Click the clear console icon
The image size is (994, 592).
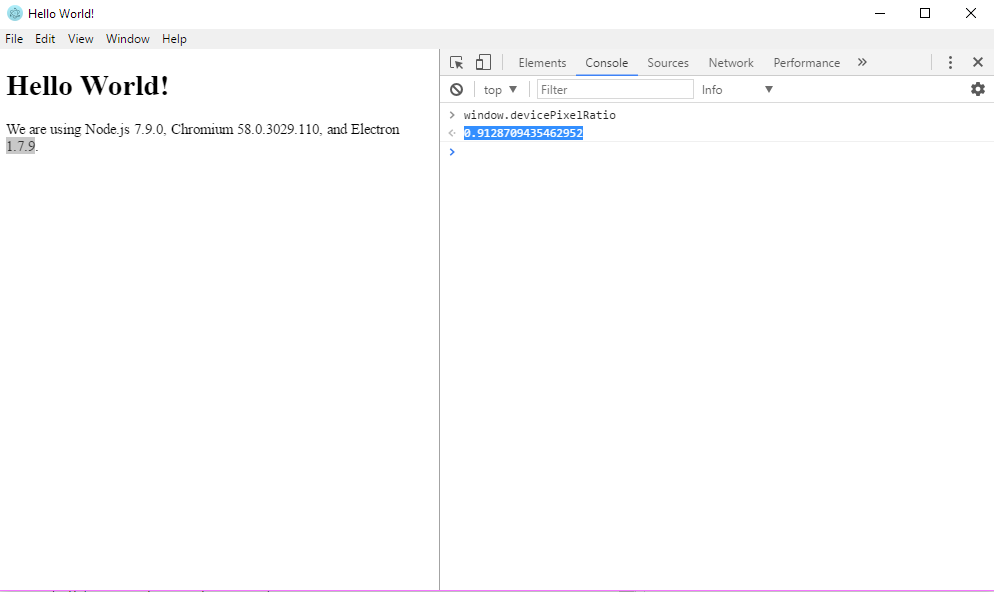pos(457,89)
